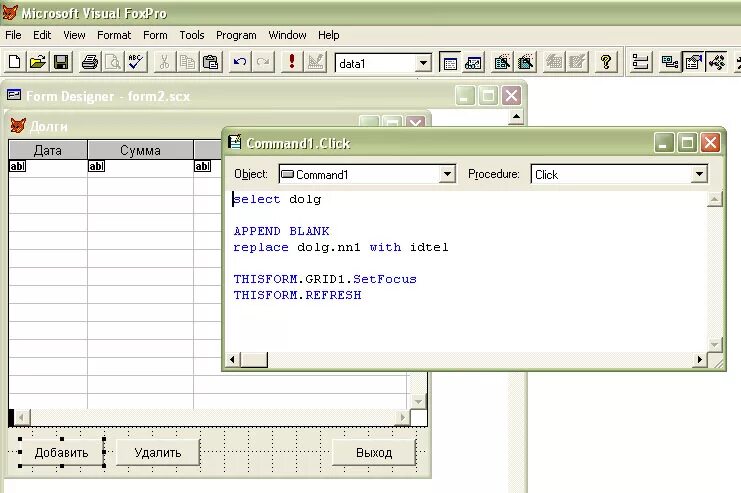The image size is (741, 493).
Task: Close the Command1.Click code window
Action: click(710, 142)
